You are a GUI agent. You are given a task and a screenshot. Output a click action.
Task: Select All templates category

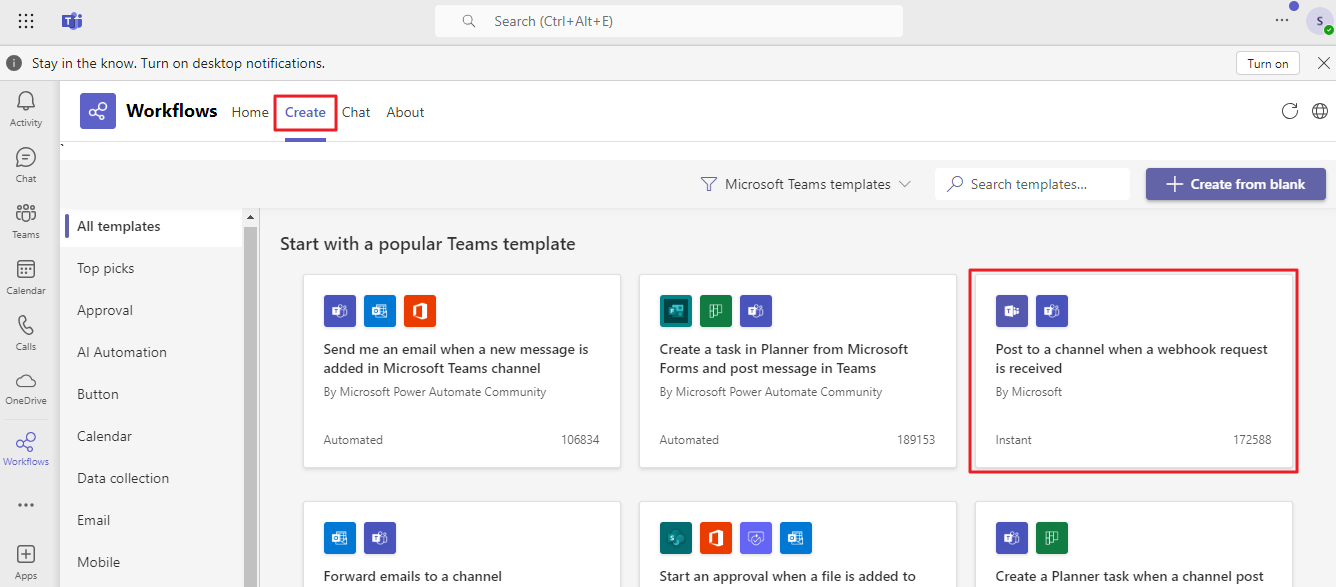[153, 226]
